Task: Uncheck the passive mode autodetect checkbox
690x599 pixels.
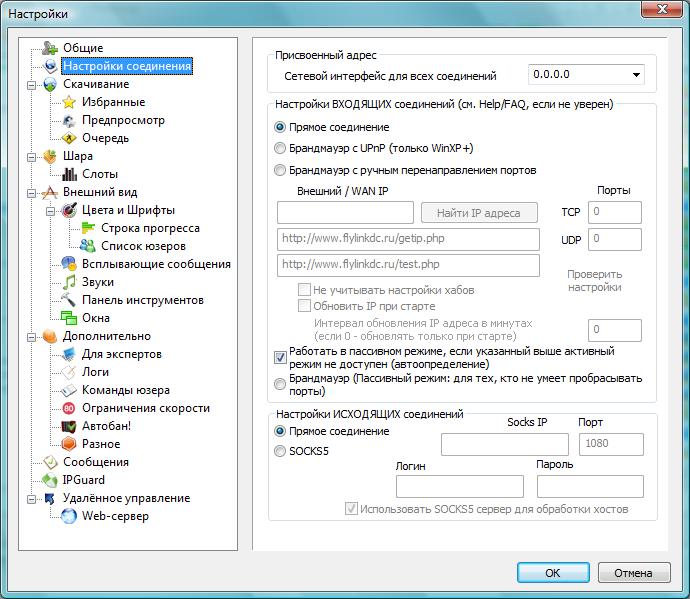Action: (x=280, y=357)
